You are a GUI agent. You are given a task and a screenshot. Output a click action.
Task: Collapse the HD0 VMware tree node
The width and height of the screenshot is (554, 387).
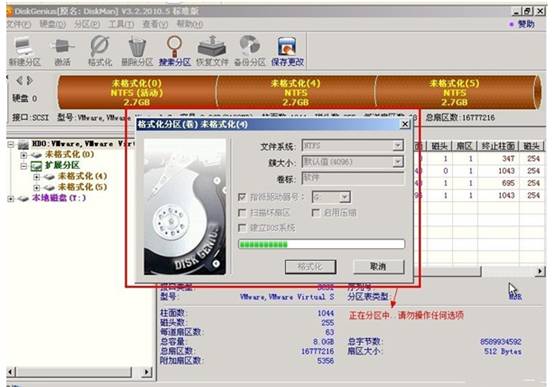coord(11,145)
